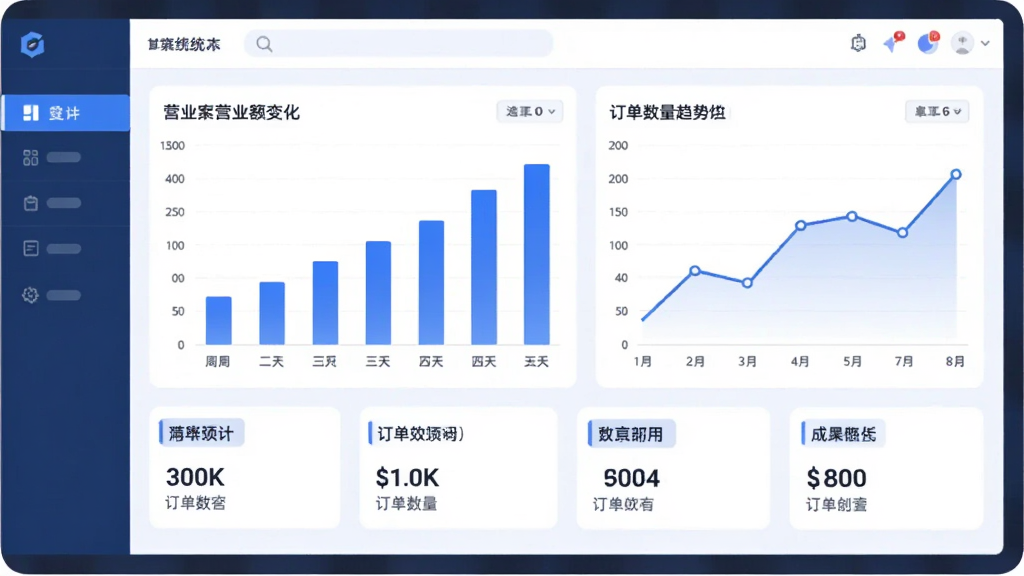The height and width of the screenshot is (576, 1024).
Task: Select the 300K stat card value
Action: 195,477
